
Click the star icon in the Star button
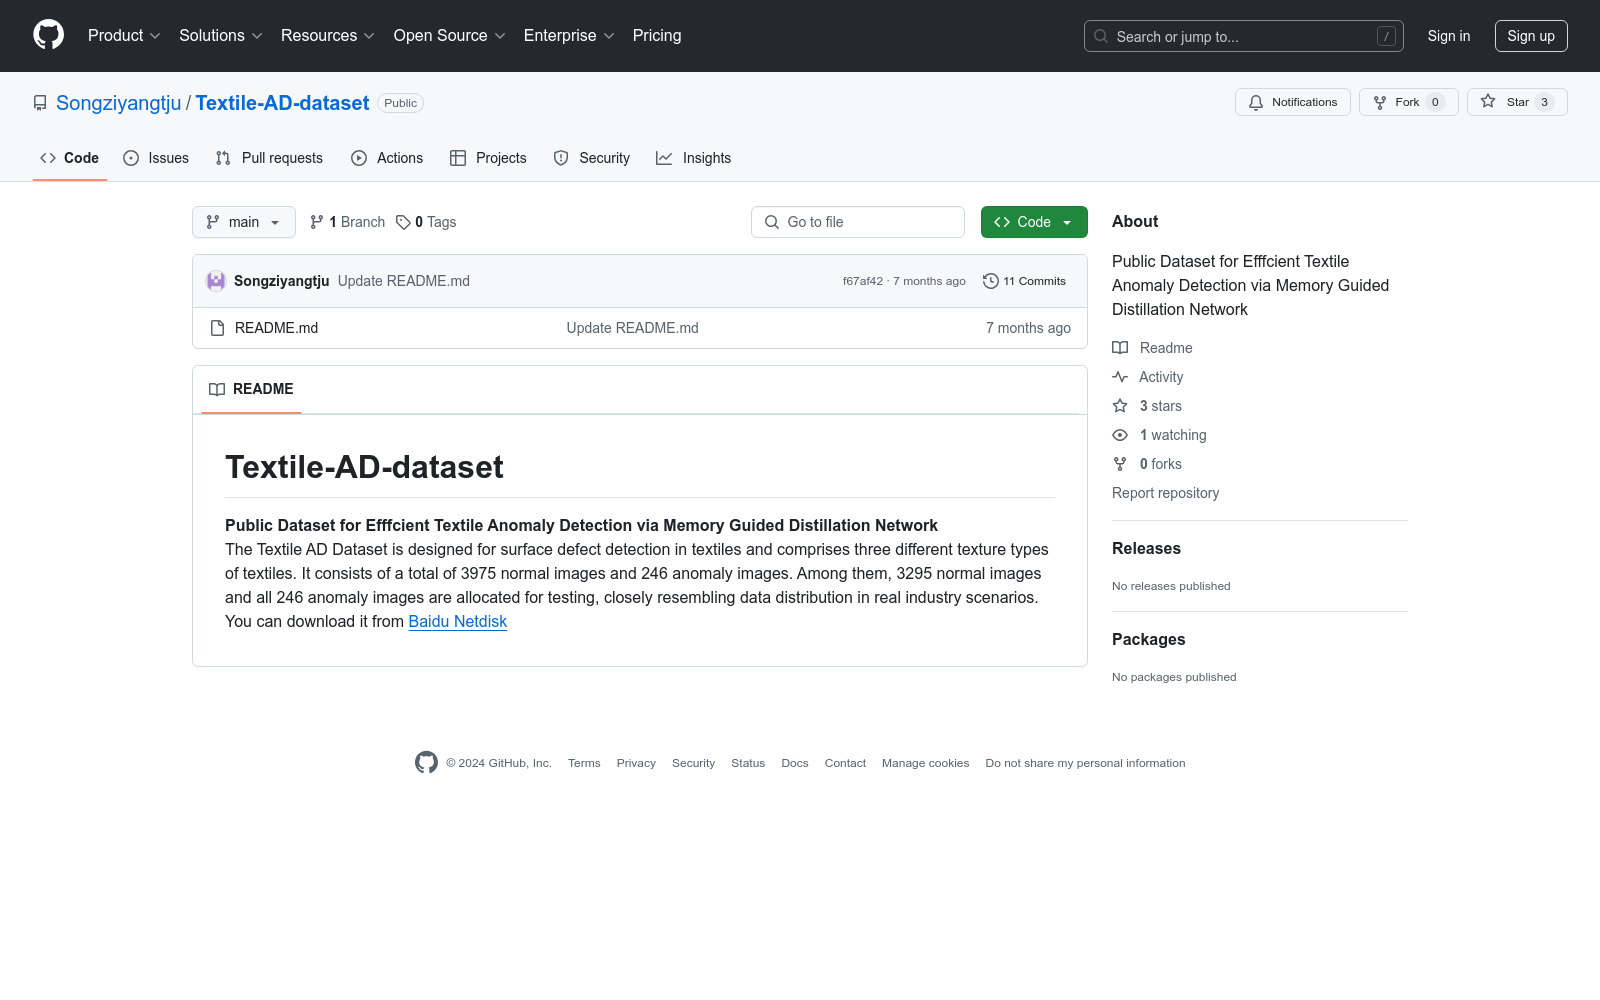(x=1488, y=101)
